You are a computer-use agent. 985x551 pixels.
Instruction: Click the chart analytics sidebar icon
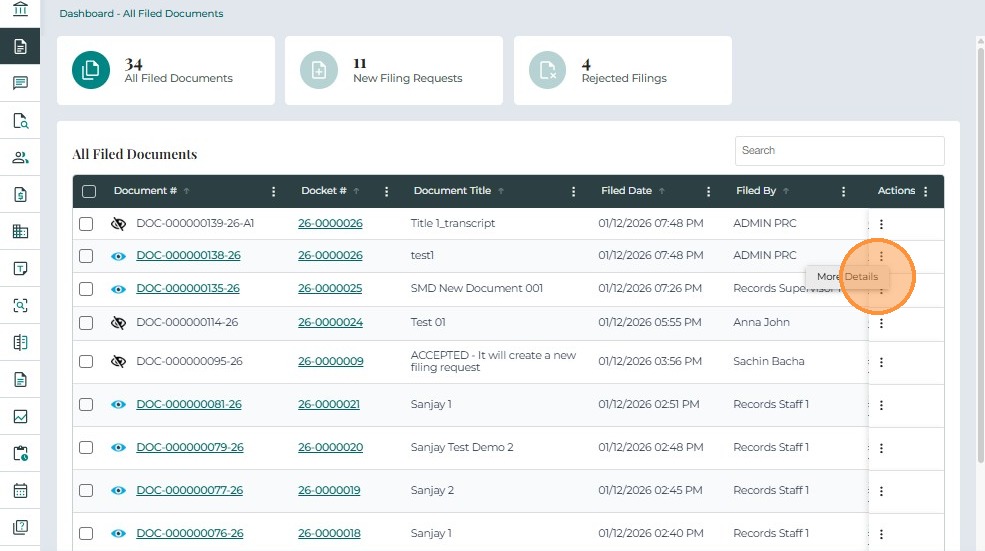tap(20, 416)
